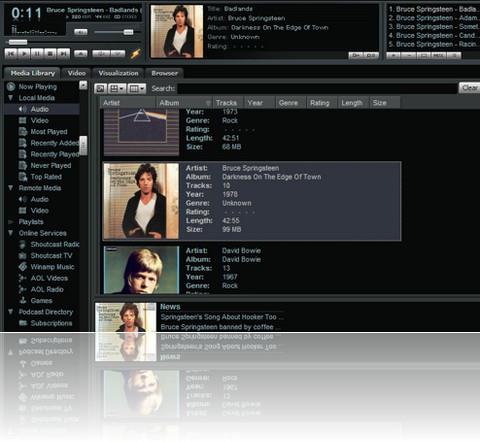Select the David Bowie album cover

(141, 270)
